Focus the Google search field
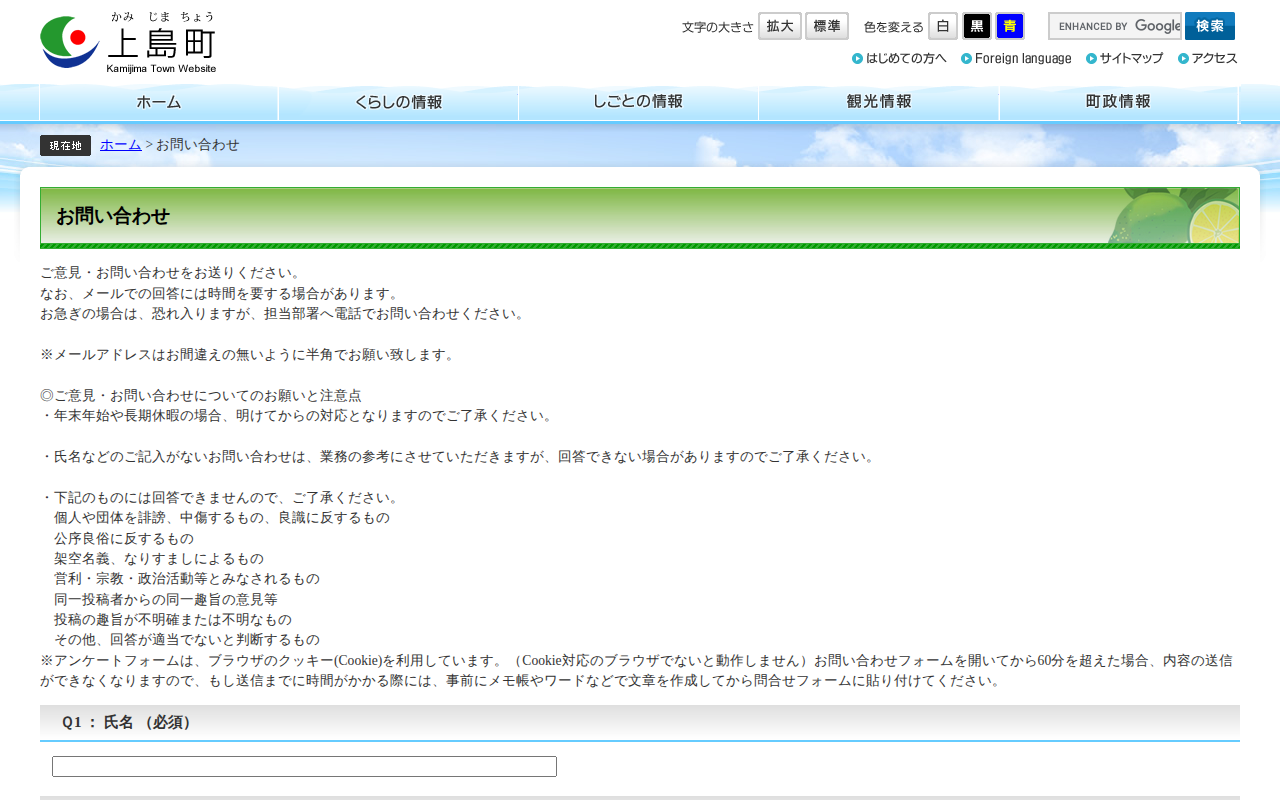1280x800 pixels. click(x=1115, y=26)
